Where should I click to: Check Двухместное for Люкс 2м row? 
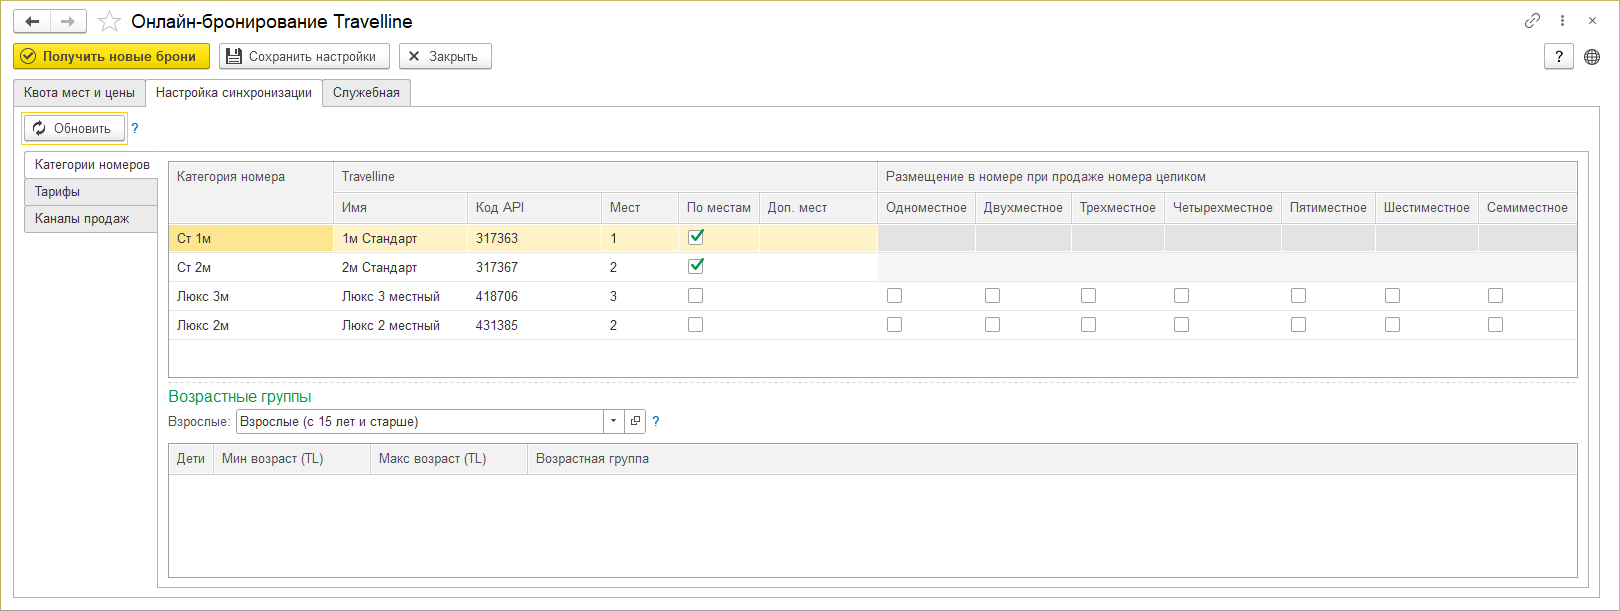(x=992, y=325)
